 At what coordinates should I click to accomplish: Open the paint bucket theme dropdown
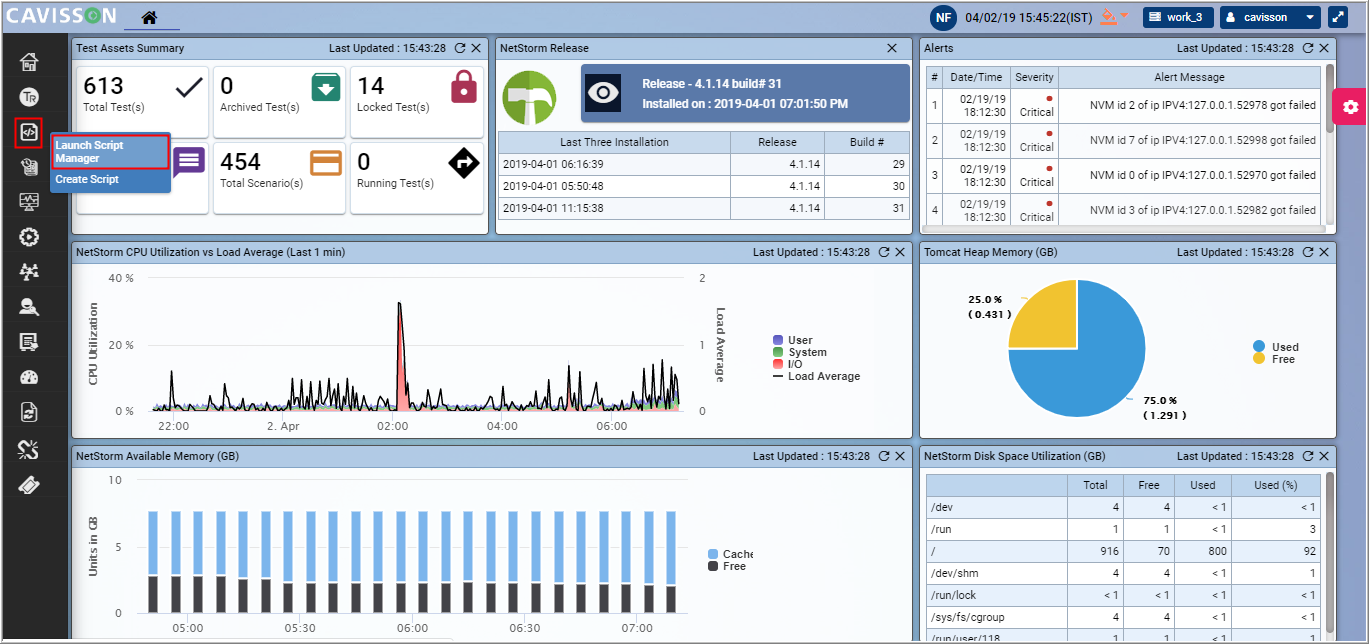click(1113, 17)
